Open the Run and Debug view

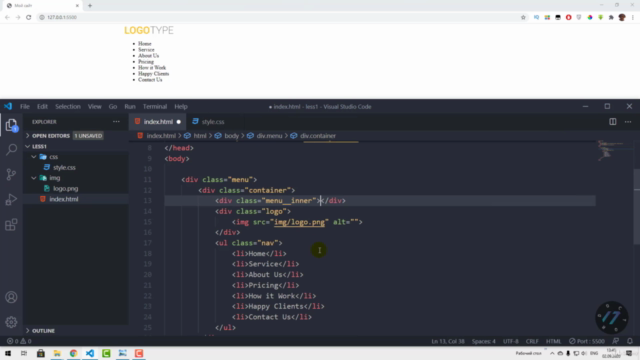coord(11,200)
